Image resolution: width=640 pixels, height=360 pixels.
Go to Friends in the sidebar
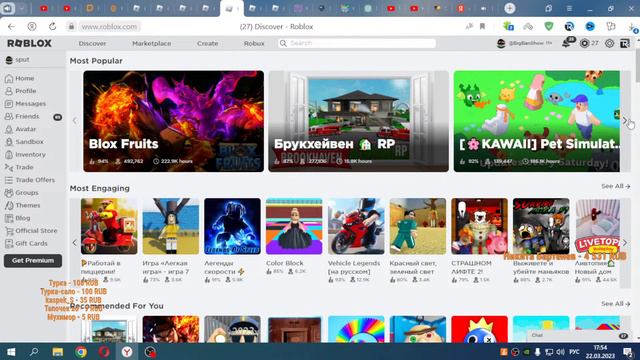click(x=22, y=116)
